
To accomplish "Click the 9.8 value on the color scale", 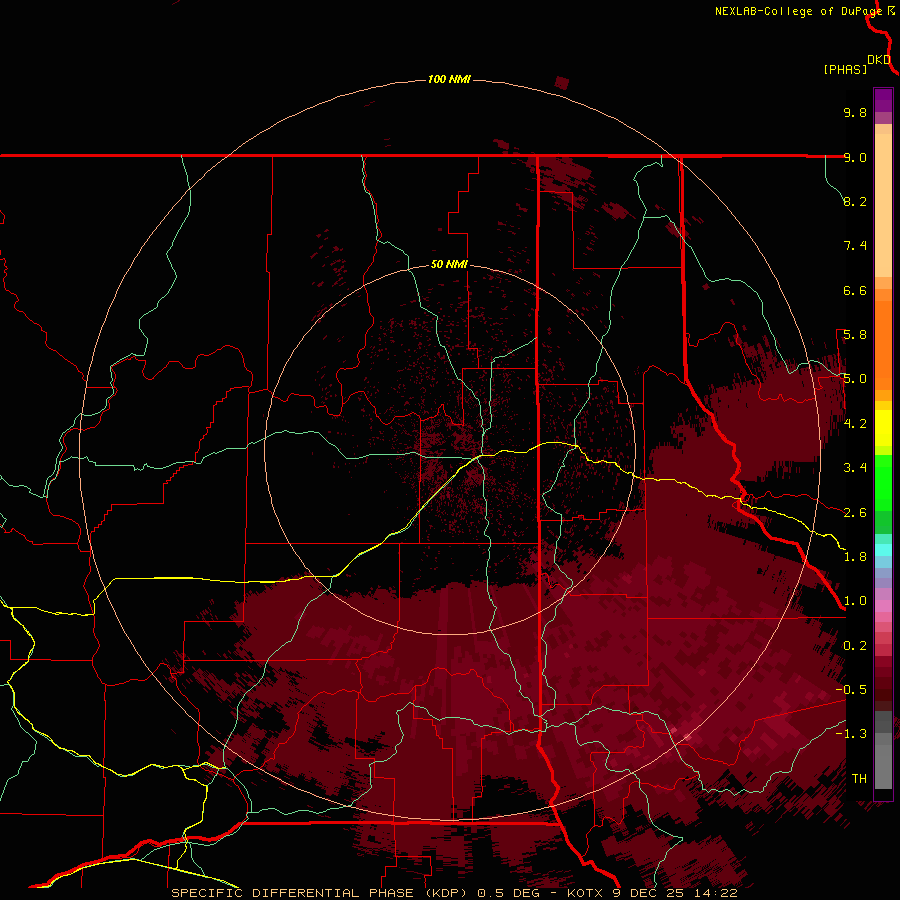I will [855, 112].
